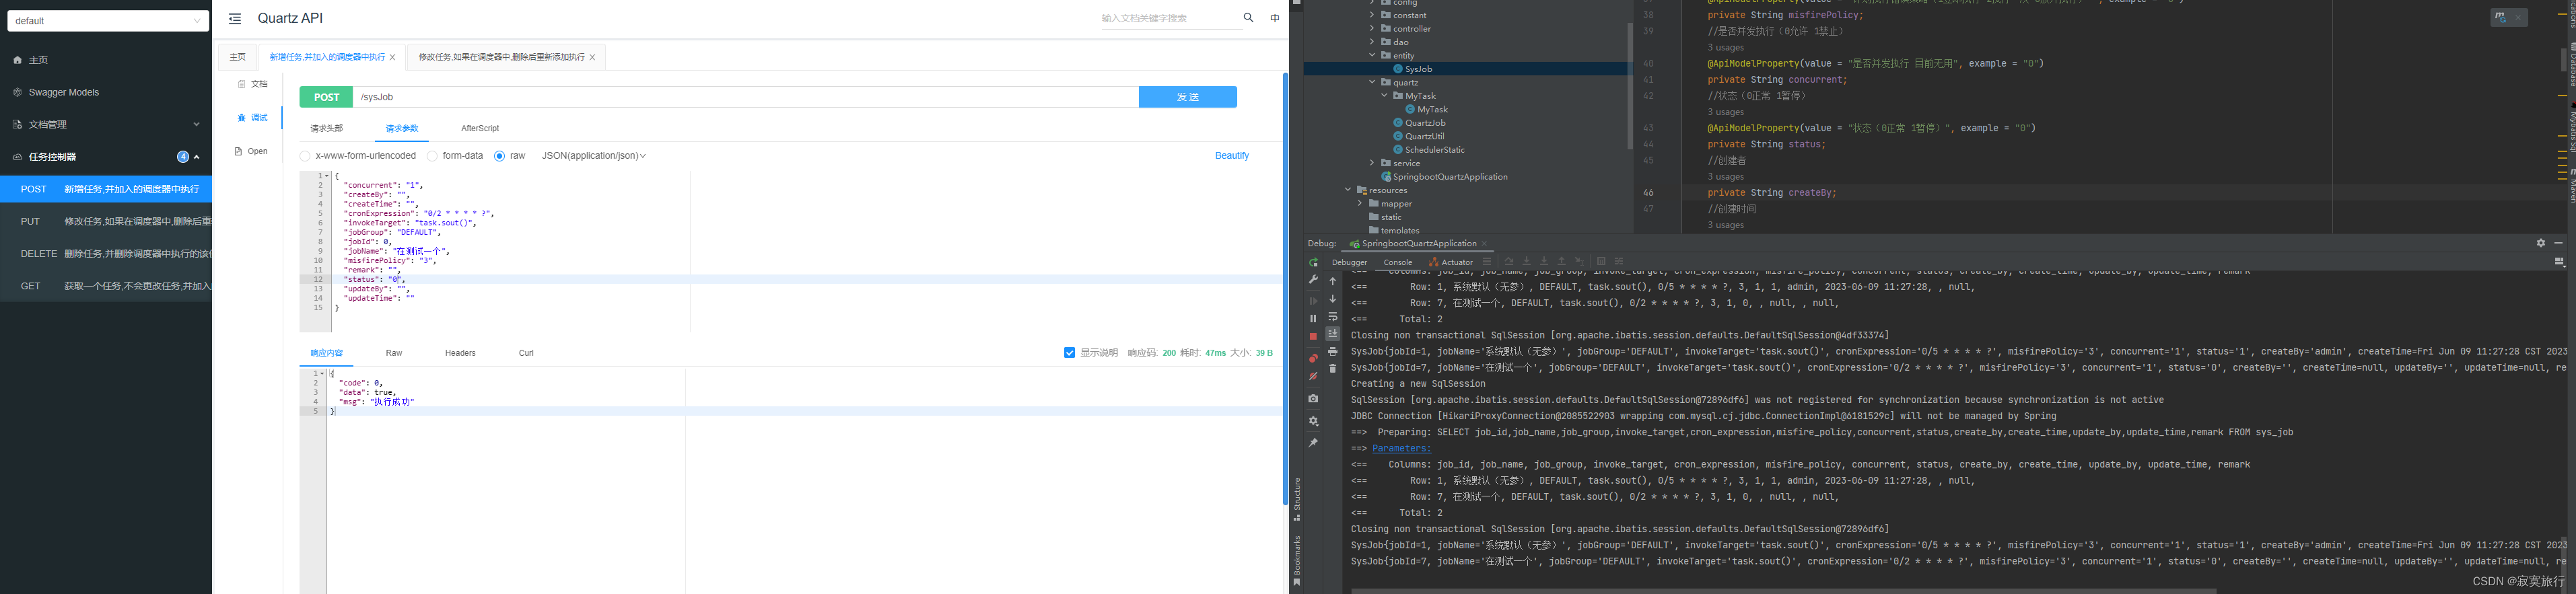Collapse the 任务控制器 sidebar menu
The image size is (2576, 594).
(106, 157)
